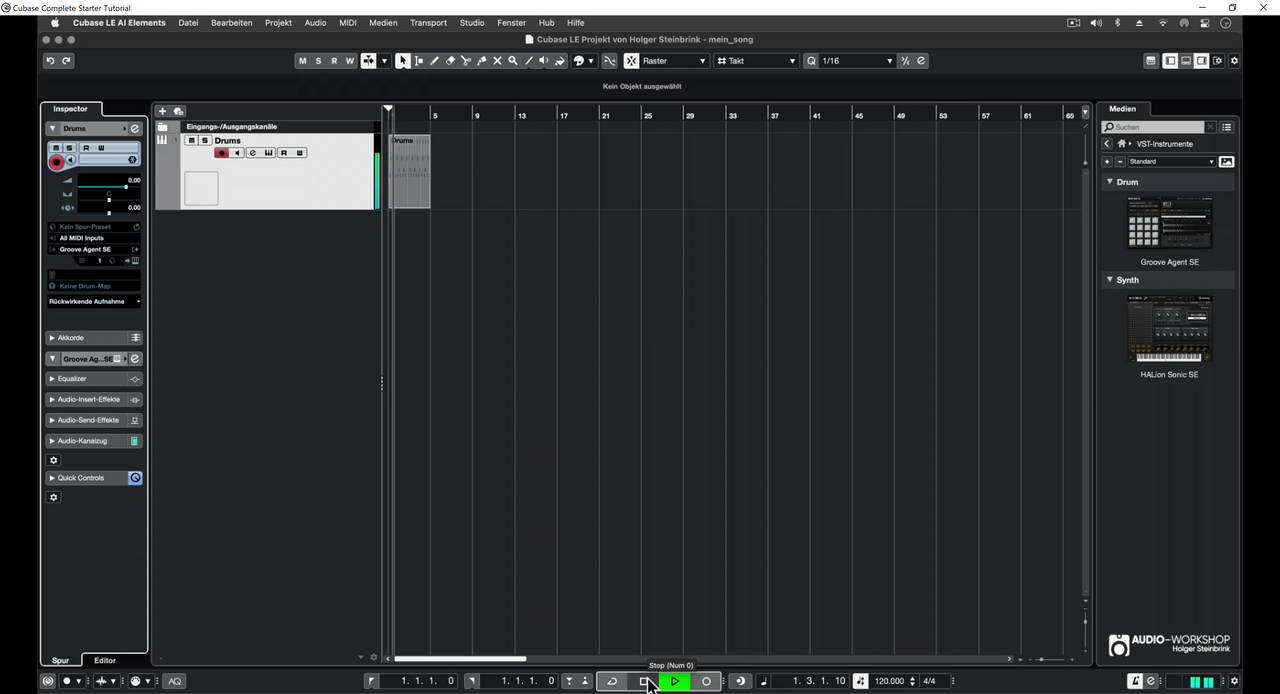Image resolution: width=1280 pixels, height=694 pixels.
Task: Toggle global Solo 'S' state in toolbar
Action: tap(318, 61)
